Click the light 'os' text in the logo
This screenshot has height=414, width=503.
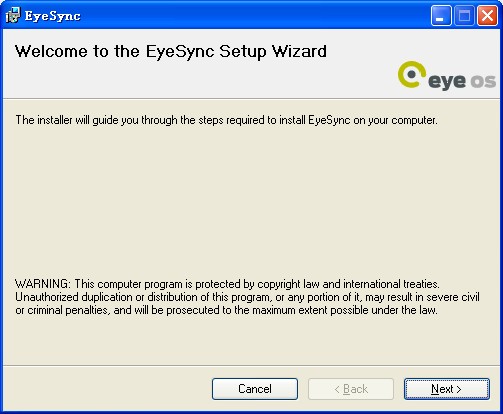click(x=483, y=81)
